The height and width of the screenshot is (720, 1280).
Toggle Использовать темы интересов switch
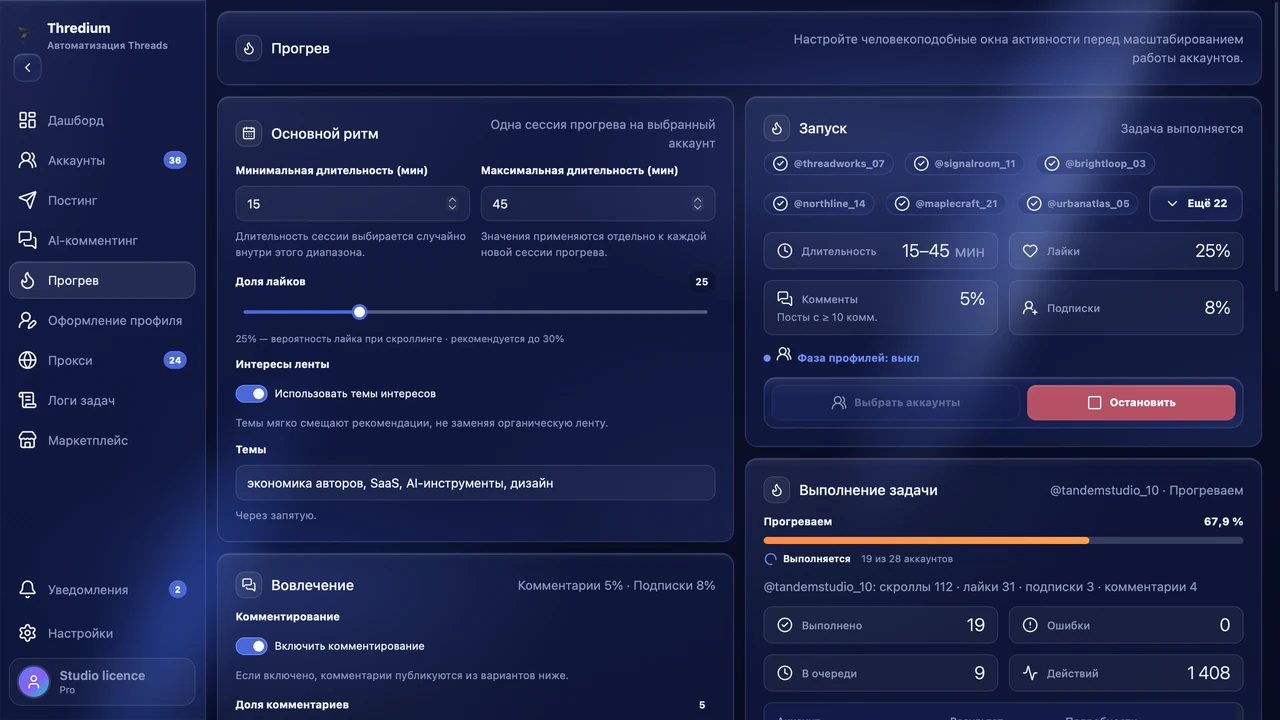click(252, 394)
